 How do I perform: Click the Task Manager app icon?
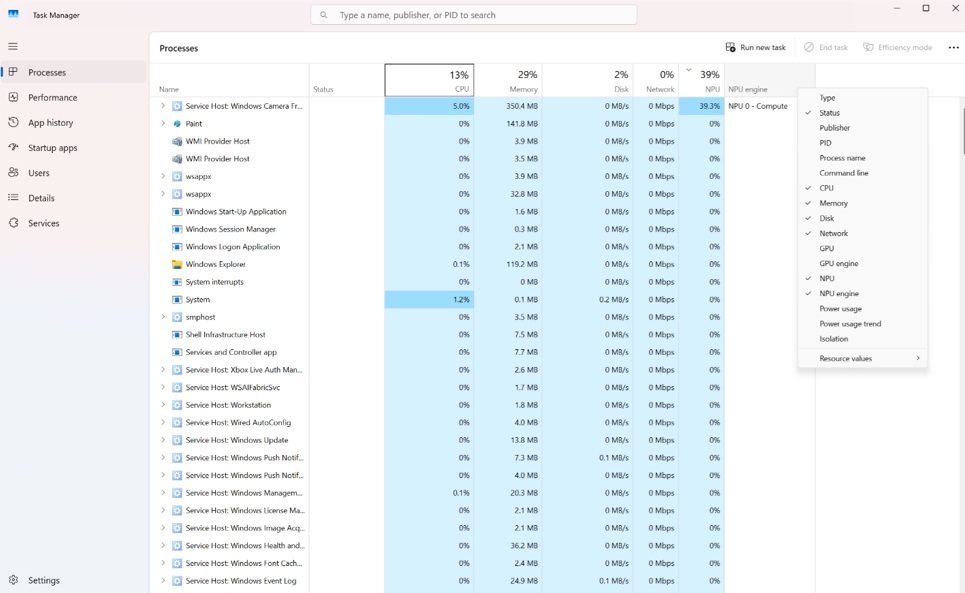click(x=13, y=14)
